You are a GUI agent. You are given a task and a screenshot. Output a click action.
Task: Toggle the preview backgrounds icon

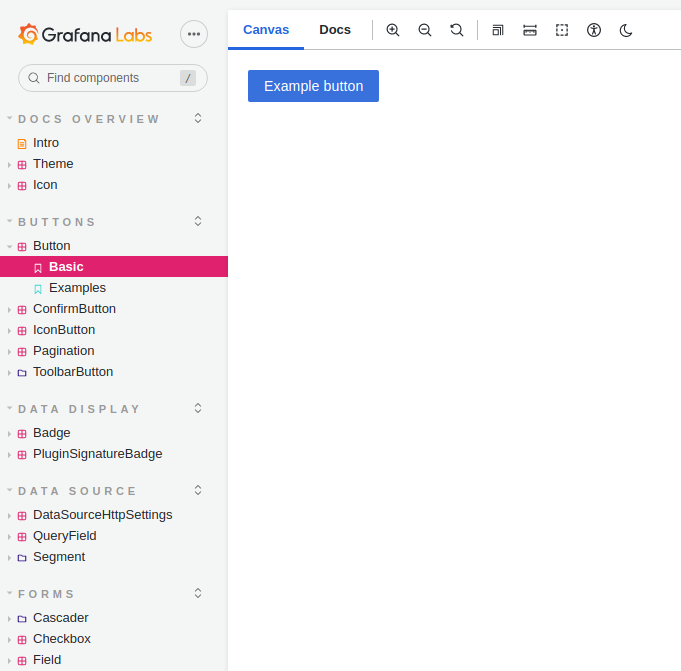[498, 30]
